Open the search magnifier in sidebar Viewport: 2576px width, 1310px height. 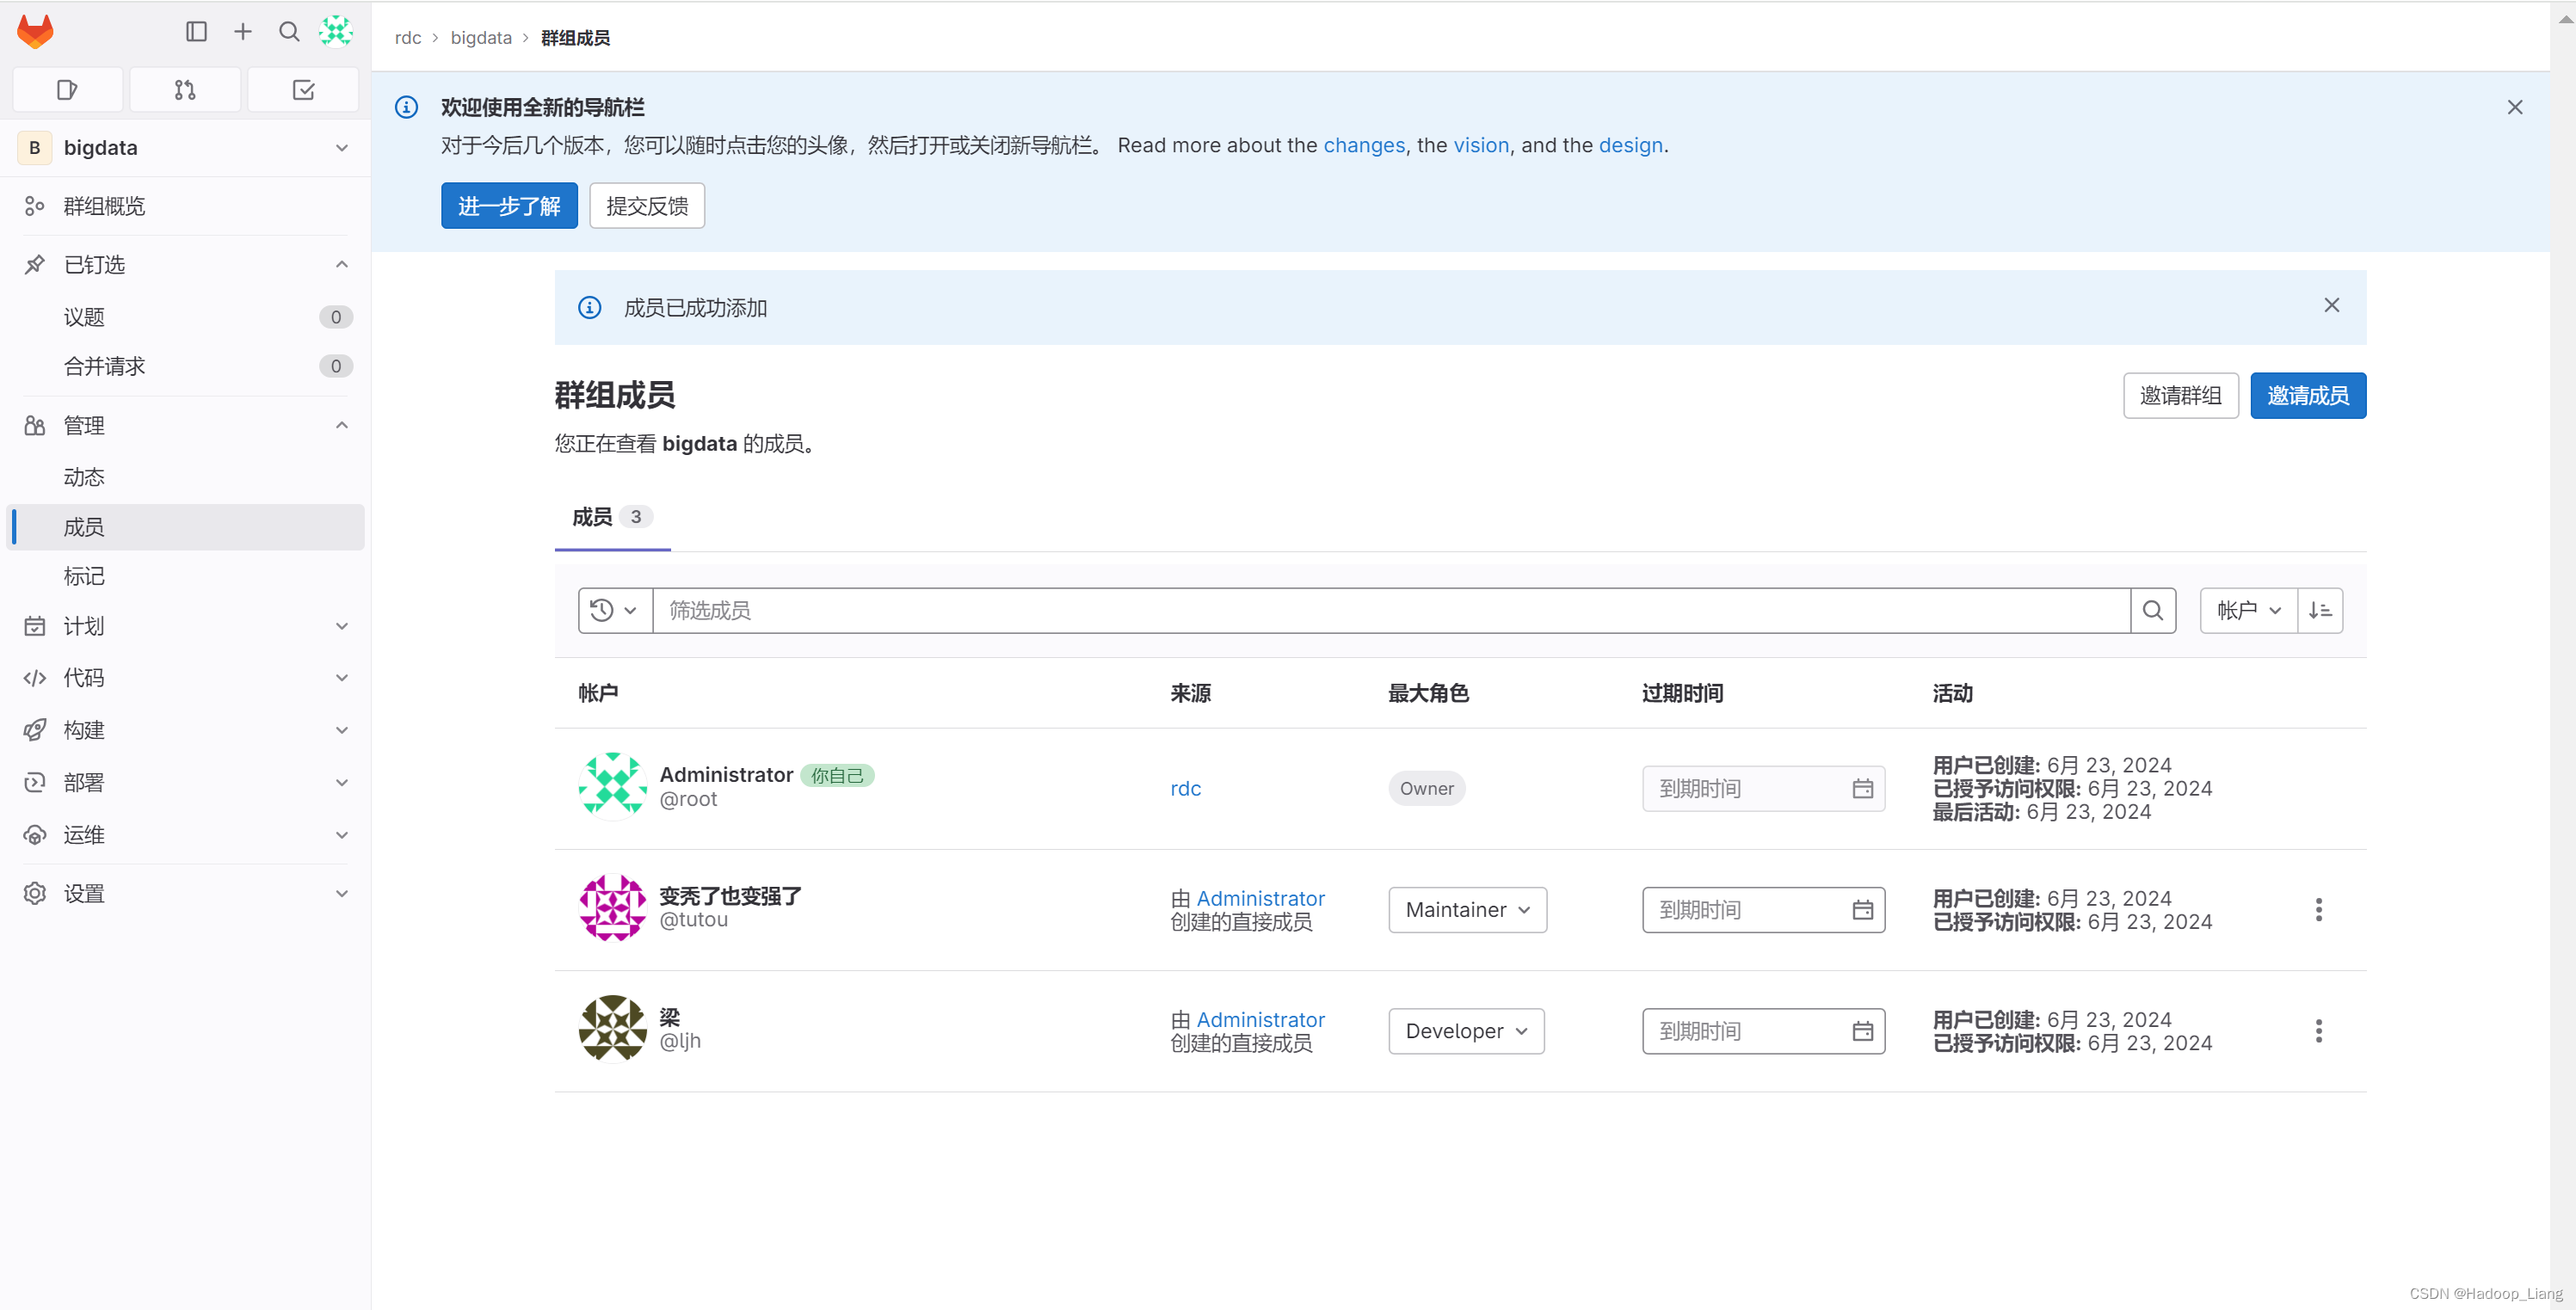[289, 32]
